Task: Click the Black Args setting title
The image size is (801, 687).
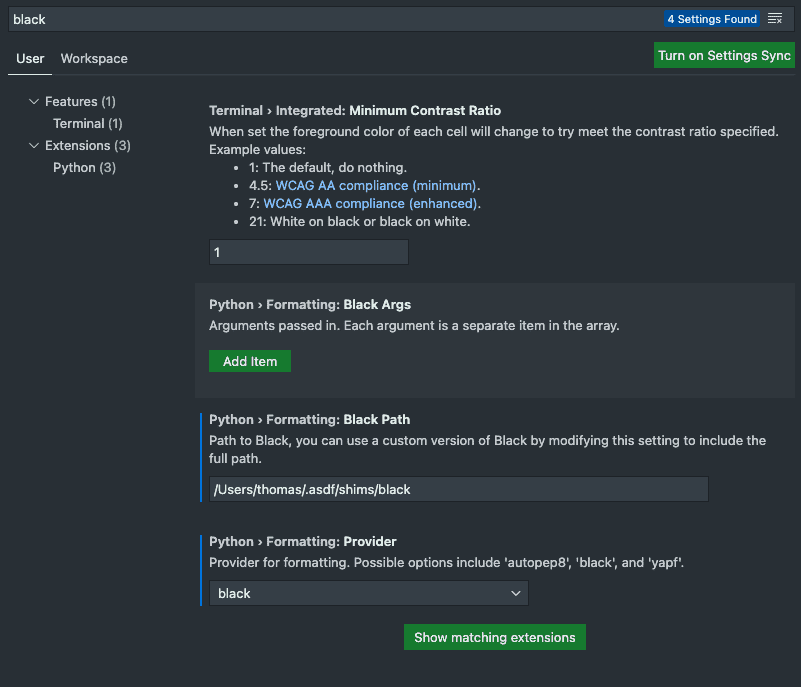Action: pyautogui.click(x=310, y=305)
